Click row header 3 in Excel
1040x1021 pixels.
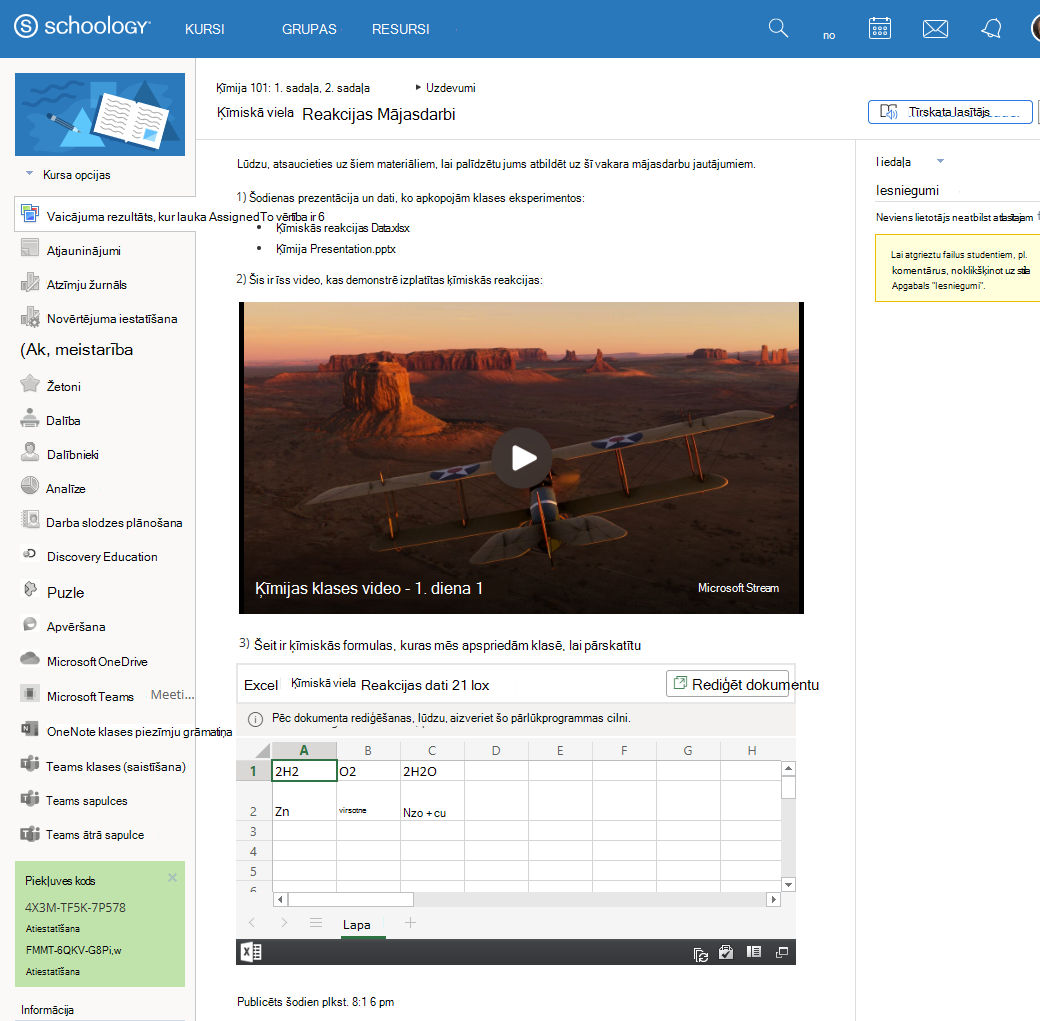(253, 831)
